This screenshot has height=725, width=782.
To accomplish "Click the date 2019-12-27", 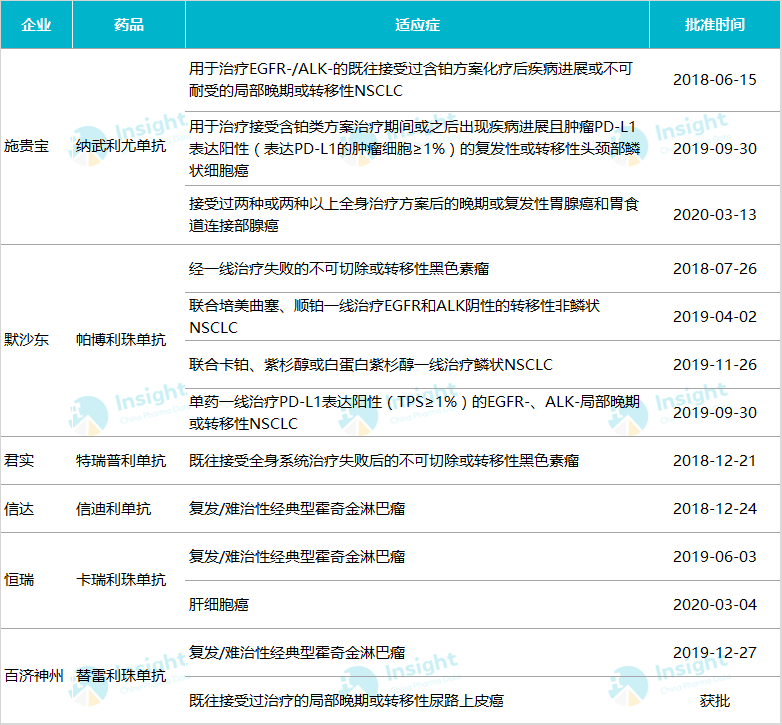I will click(715, 652).
